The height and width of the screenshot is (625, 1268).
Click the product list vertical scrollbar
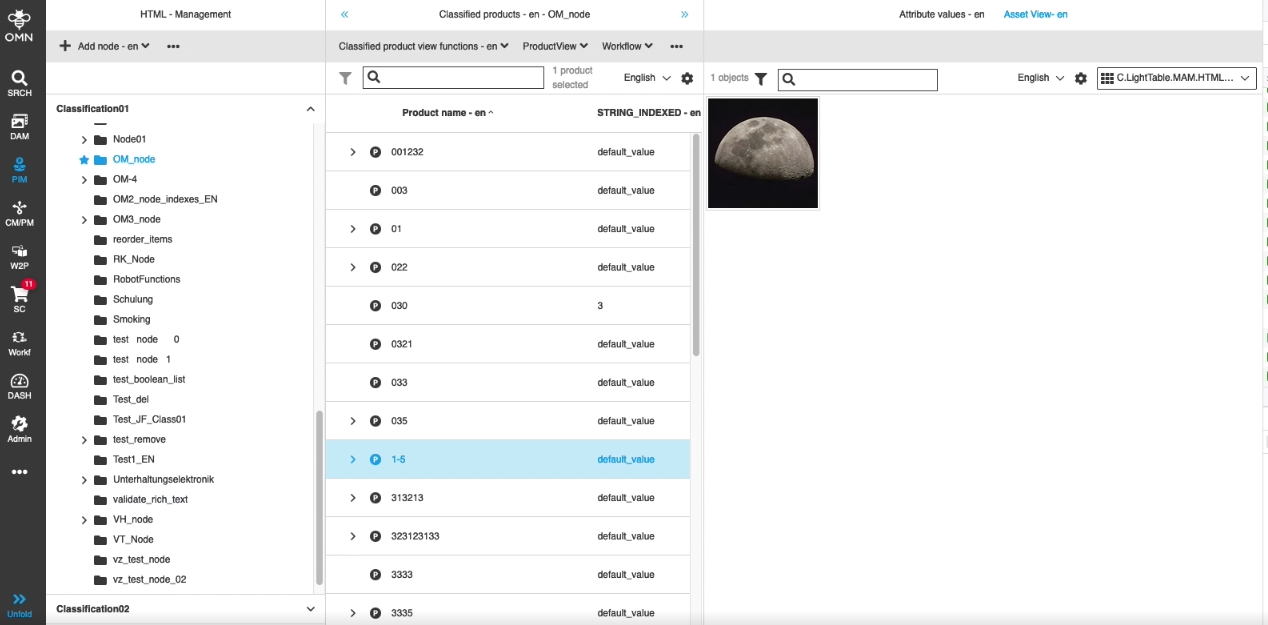pyautogui.click(x=696, y=245)
